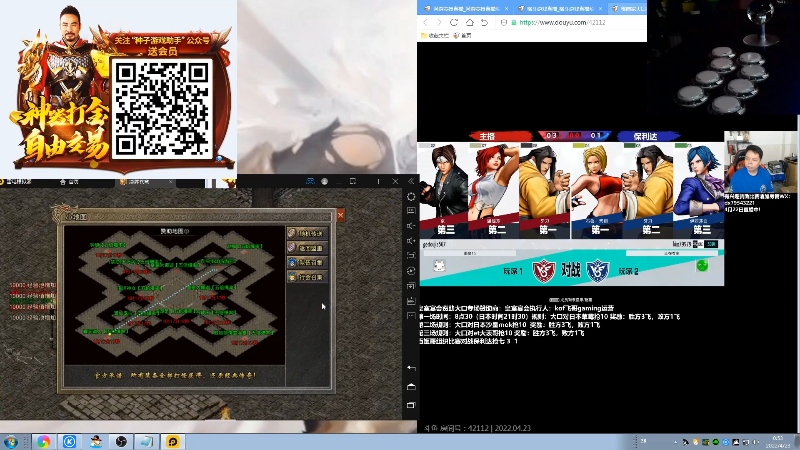Click browser undo/restore tab icon
This screenshot has height=450, width=800.
tap(485, 22)
